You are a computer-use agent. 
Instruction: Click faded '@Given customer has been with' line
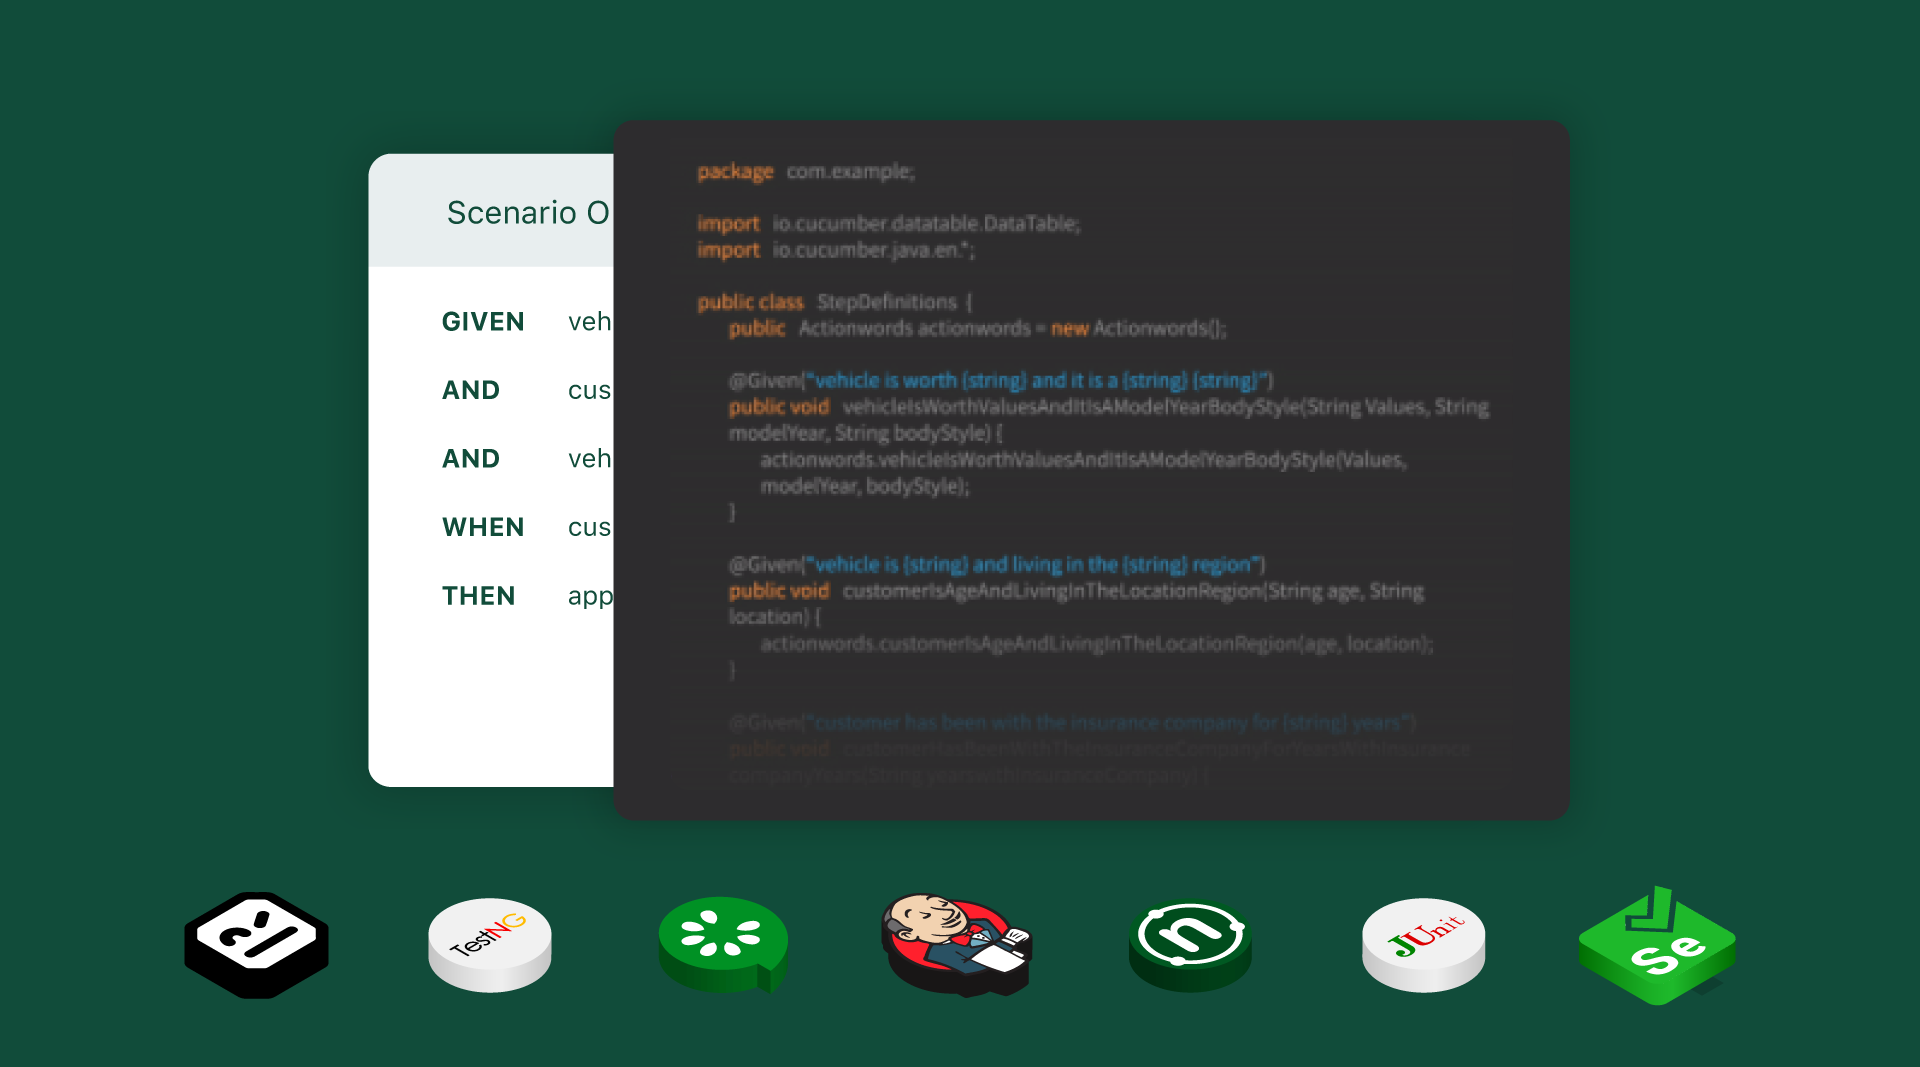[1072, 722]
